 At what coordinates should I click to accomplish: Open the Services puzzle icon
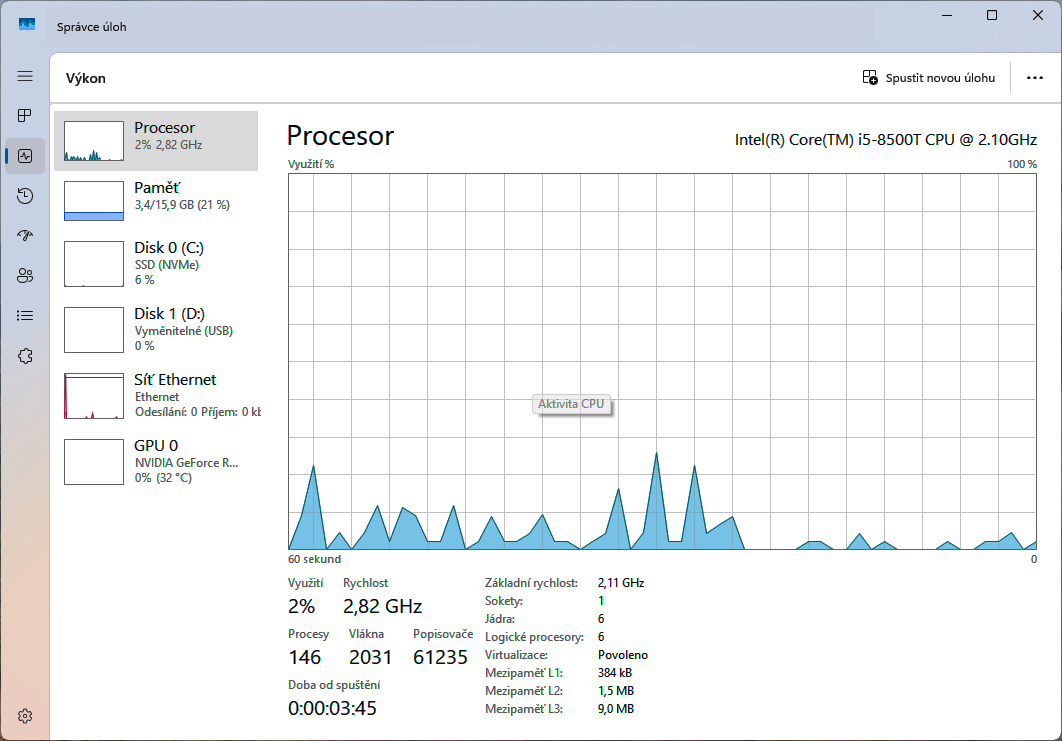tap(25, 356)
